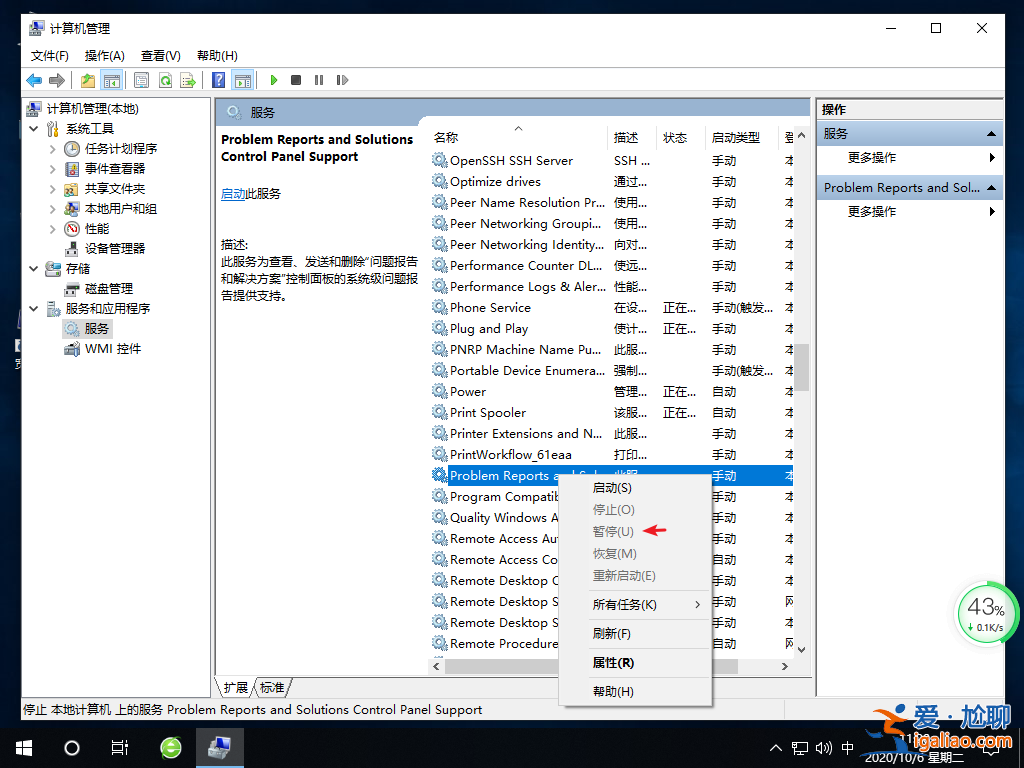Screen dimensions: 1024x768
Task: Click the 43% progress circle indicator
Action: [986, 612]
